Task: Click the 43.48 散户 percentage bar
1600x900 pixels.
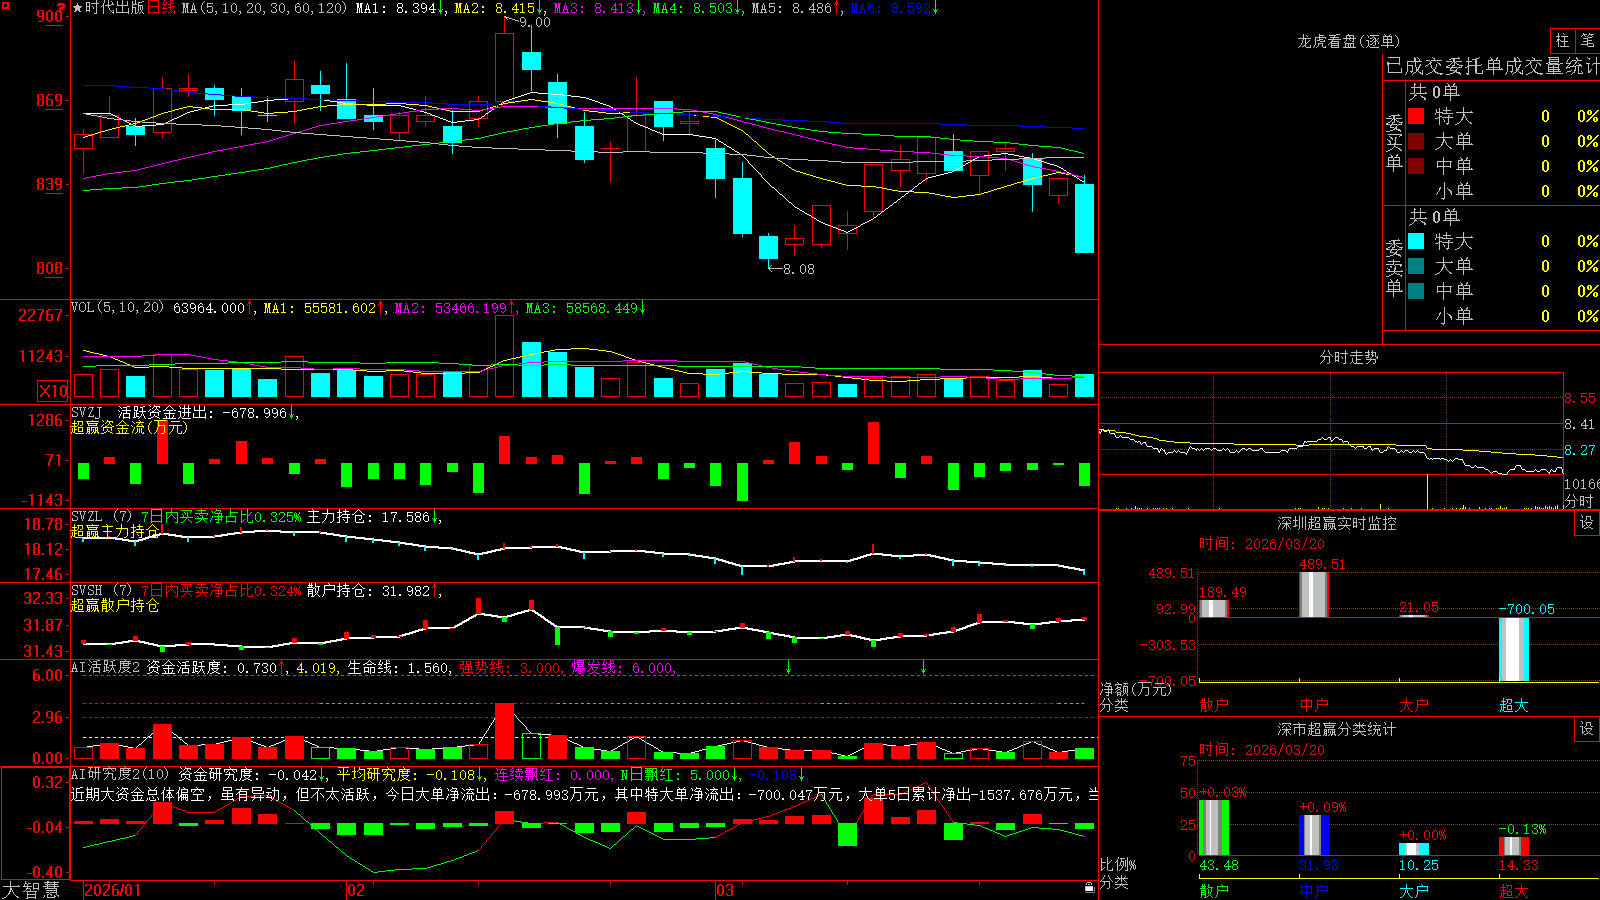Action: click(x=1213, y=828)
